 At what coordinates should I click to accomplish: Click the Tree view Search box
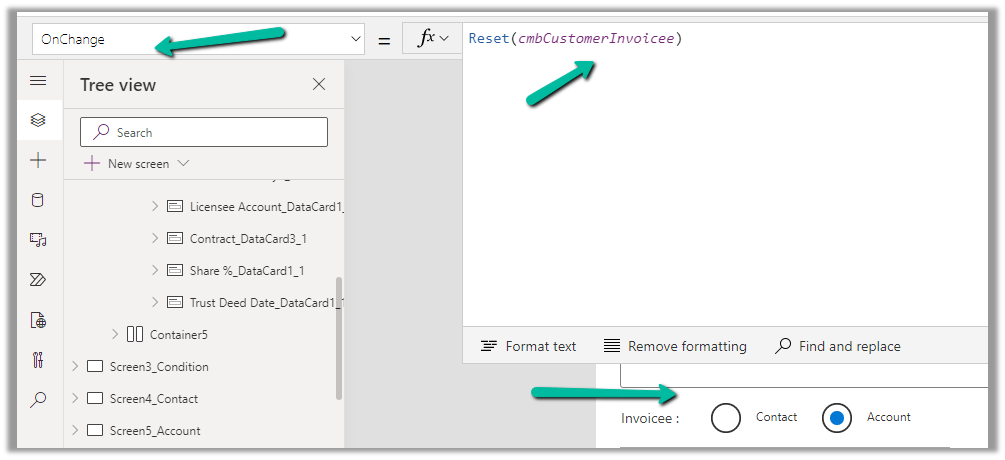coord(204,132)
